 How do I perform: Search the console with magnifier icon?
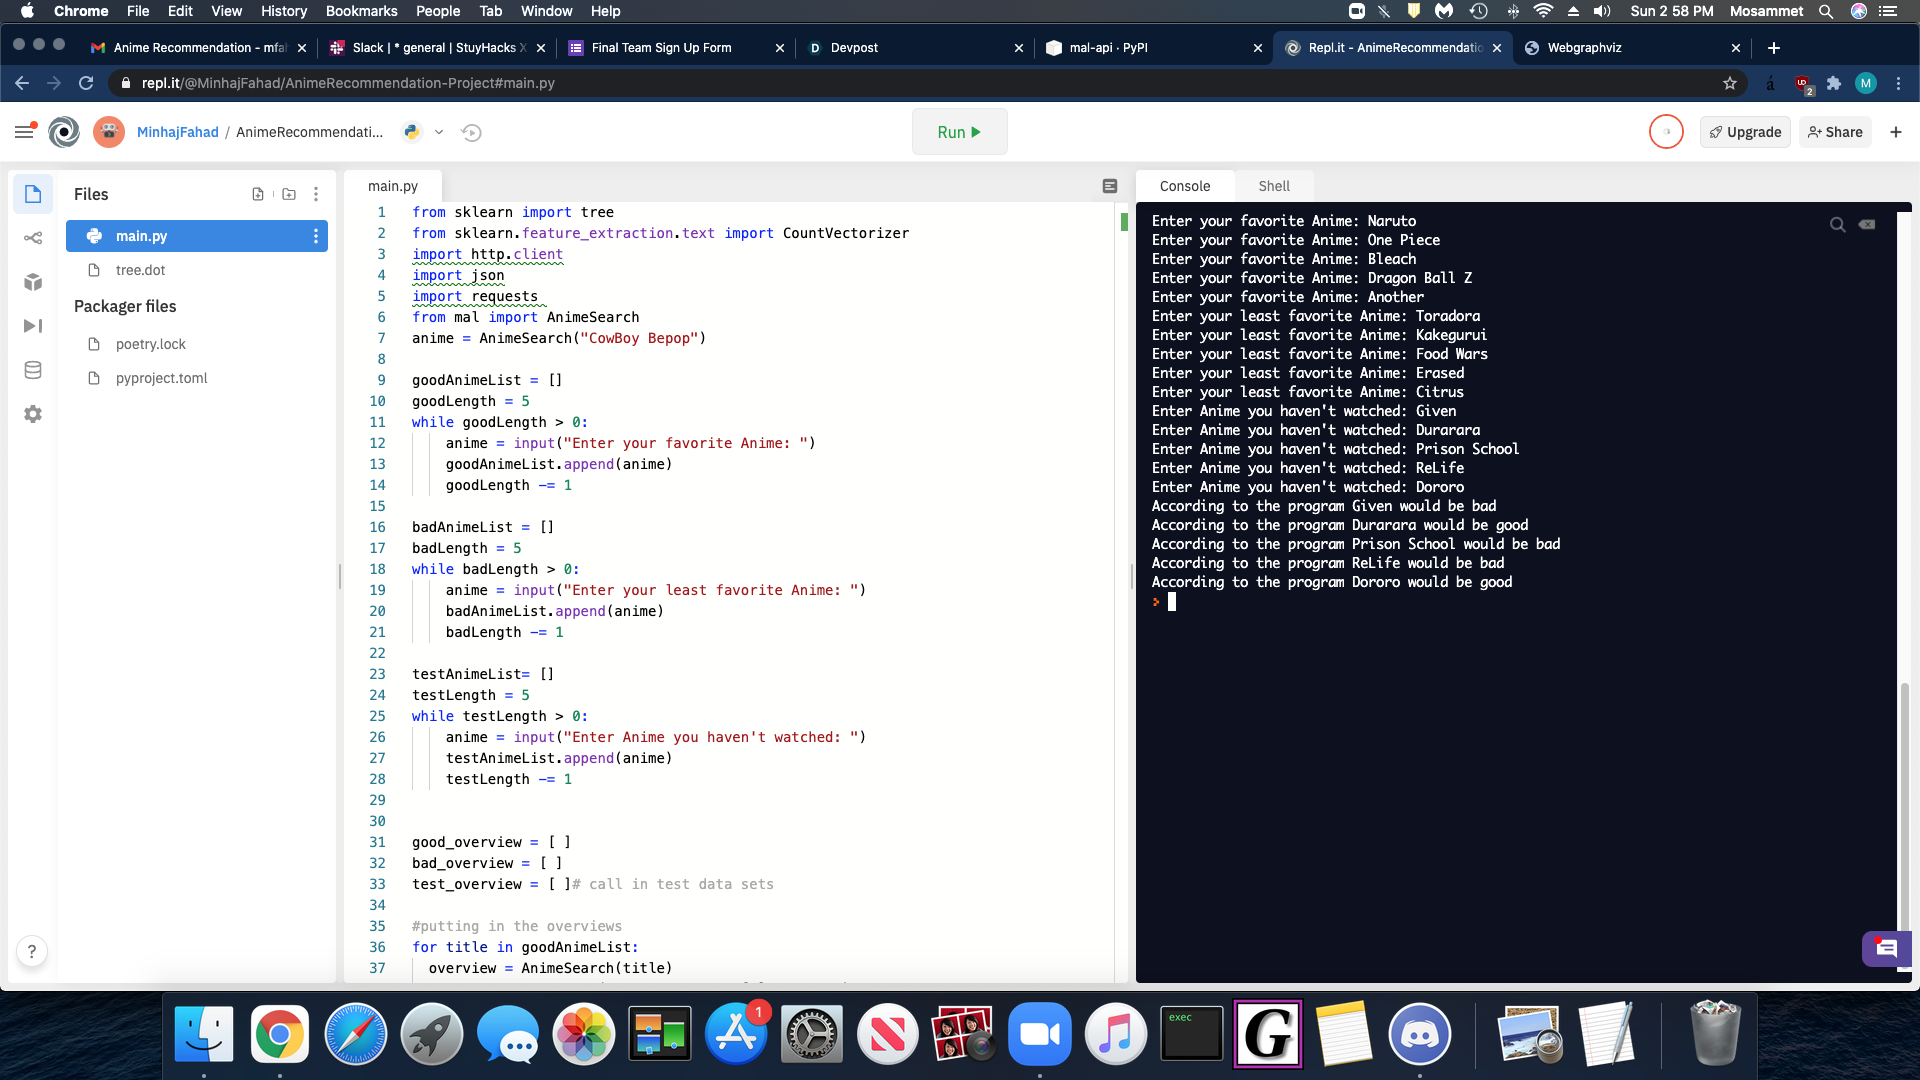click(x=1837, y=224)
